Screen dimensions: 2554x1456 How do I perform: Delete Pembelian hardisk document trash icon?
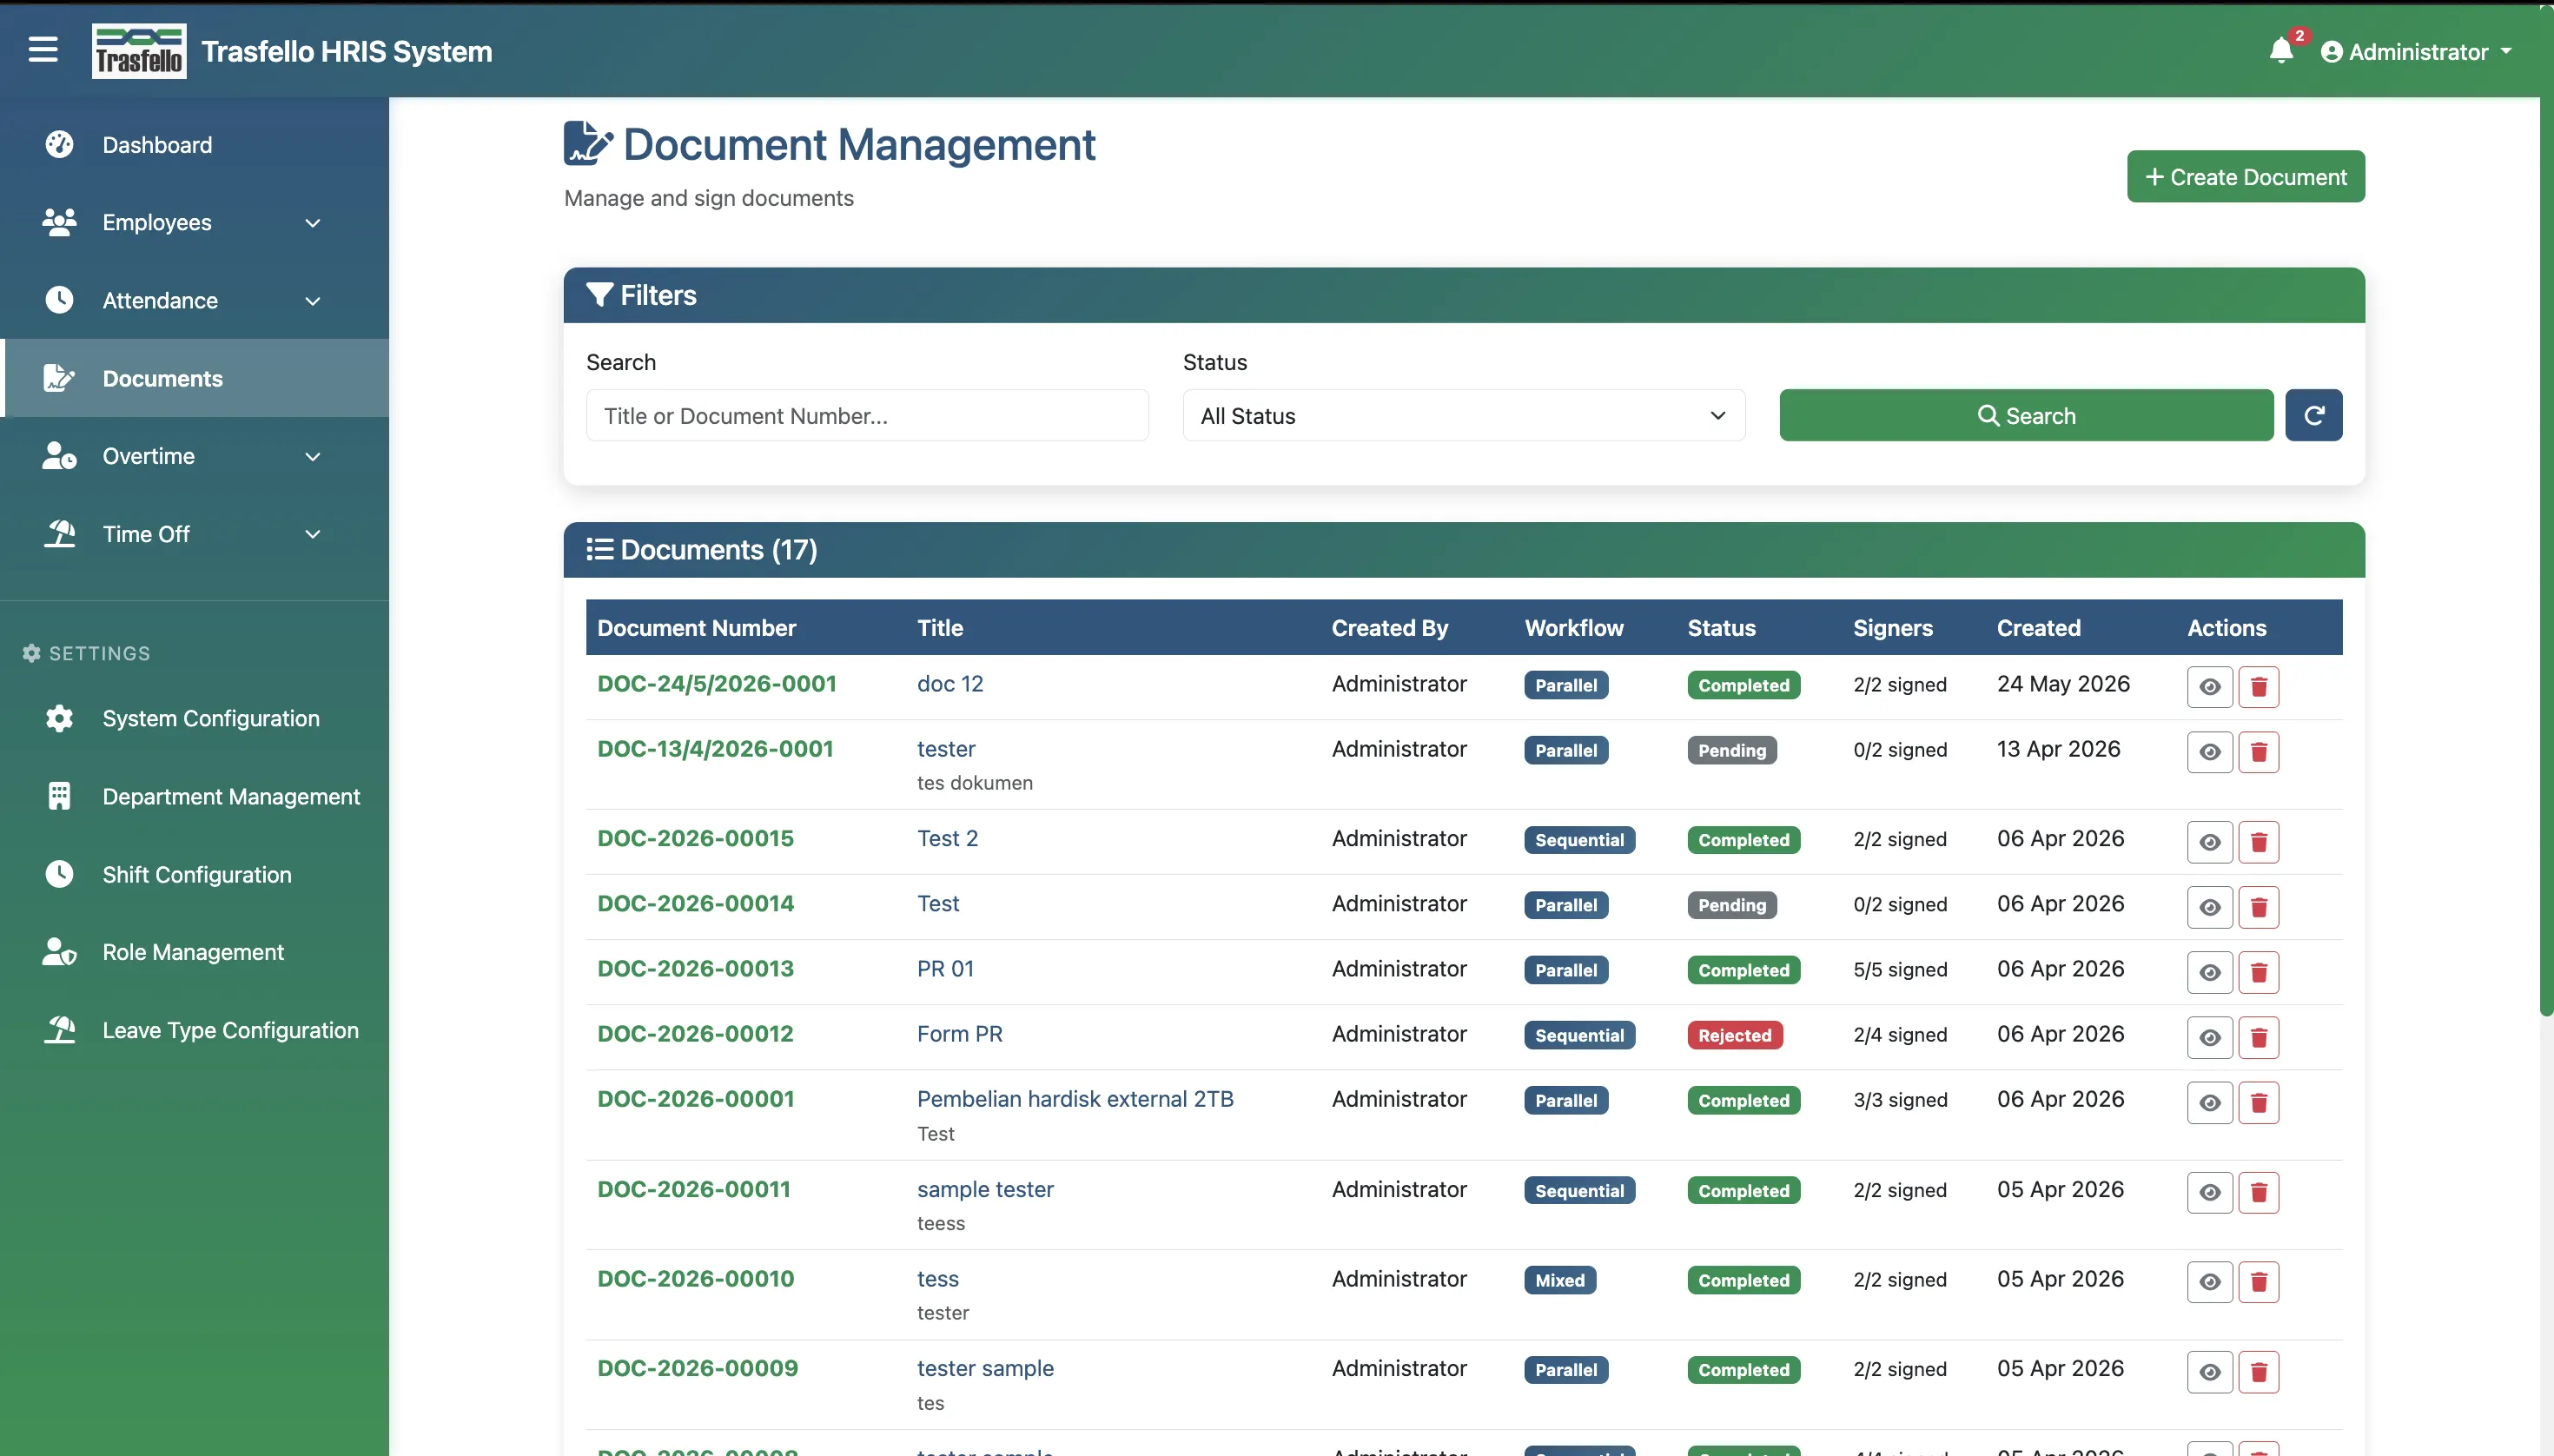pyautogui.click(x=2258, y=1102)
